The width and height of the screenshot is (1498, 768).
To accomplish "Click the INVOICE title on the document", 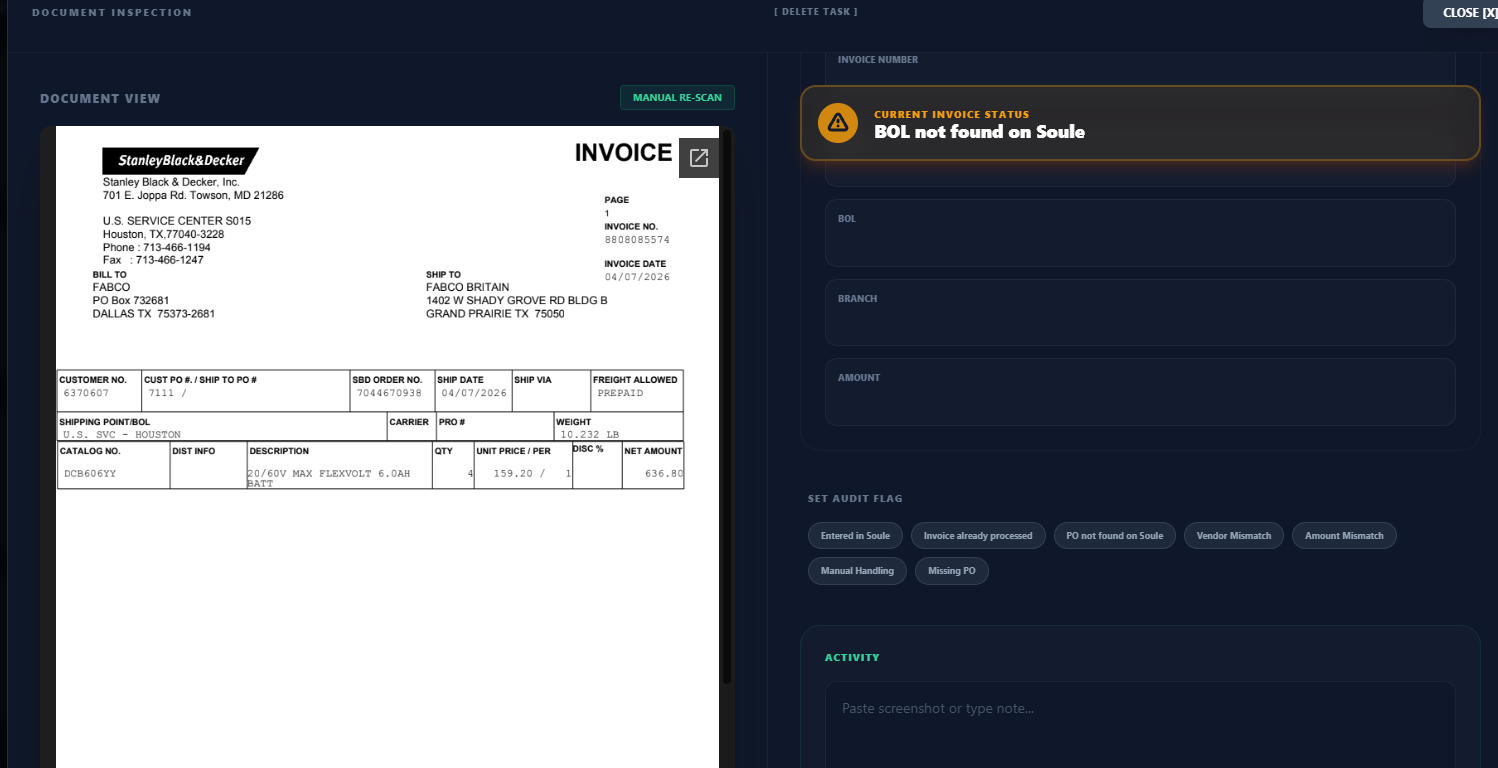I will point(623,153).
